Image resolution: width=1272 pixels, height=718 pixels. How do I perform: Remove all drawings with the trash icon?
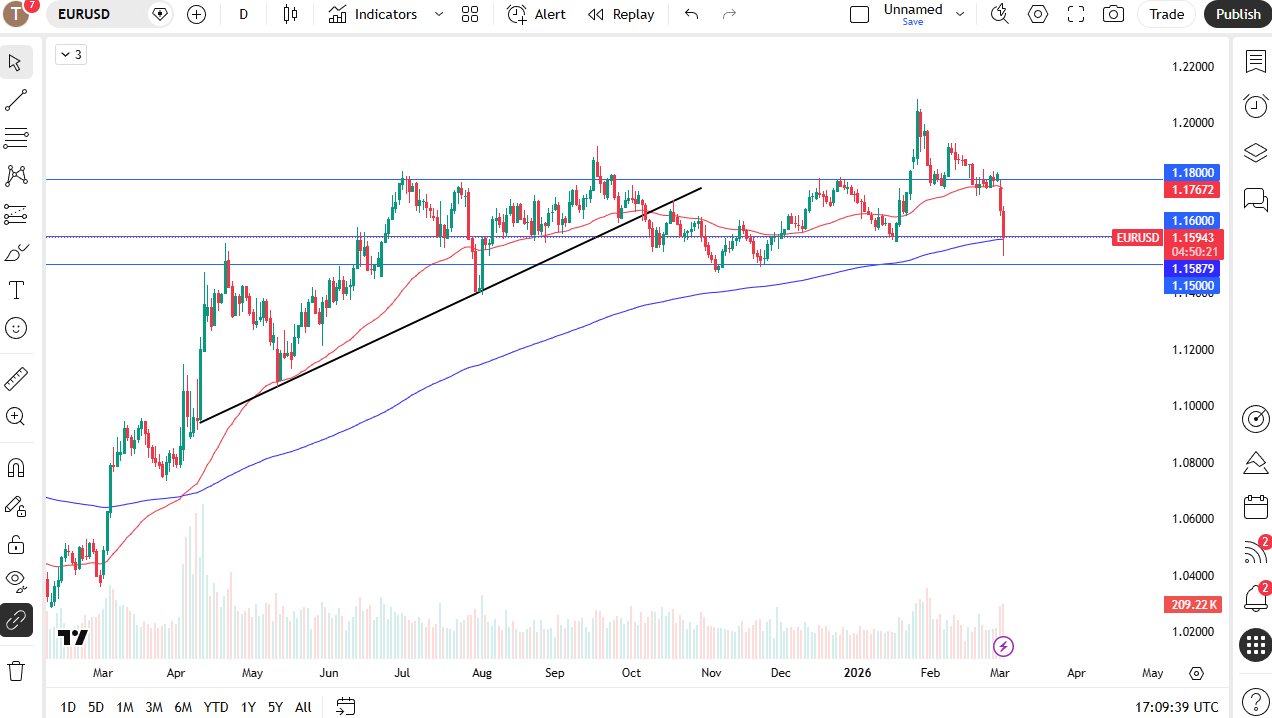click(x=16, y=671)
